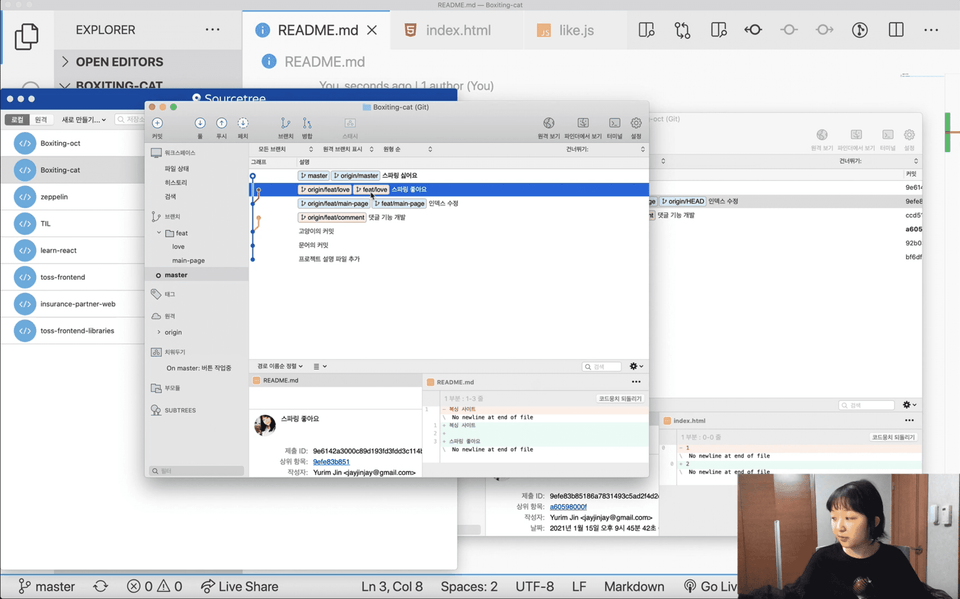Open the path name sort (경로 이름순 정렬) dropdown
960x599 pixels.
point(280,366)
